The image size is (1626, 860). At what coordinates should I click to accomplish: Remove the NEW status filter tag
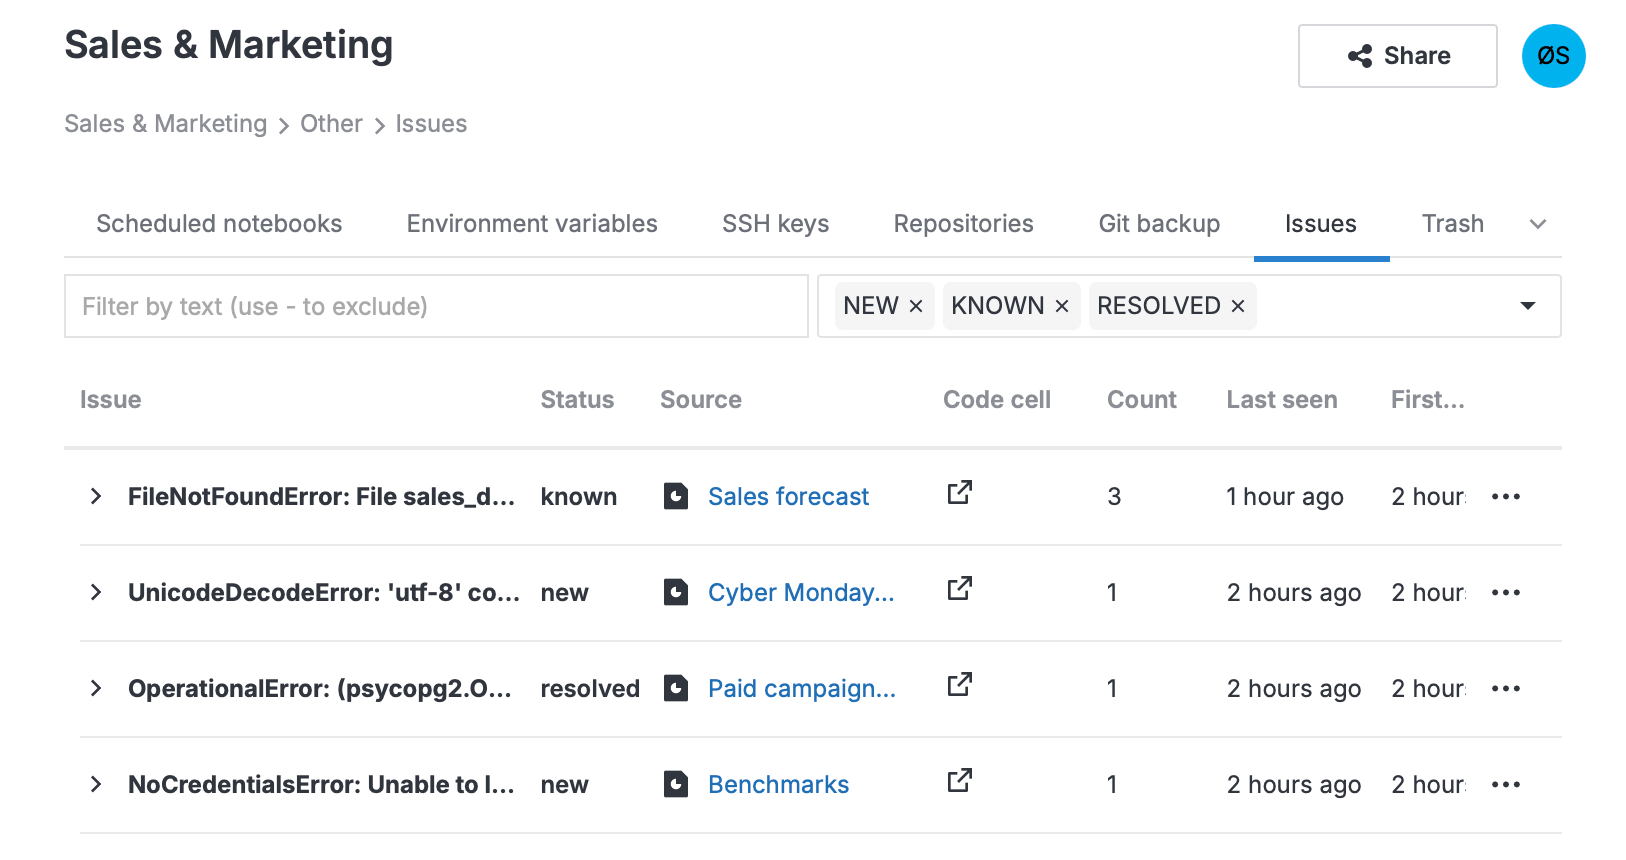(x=915, y=307)
